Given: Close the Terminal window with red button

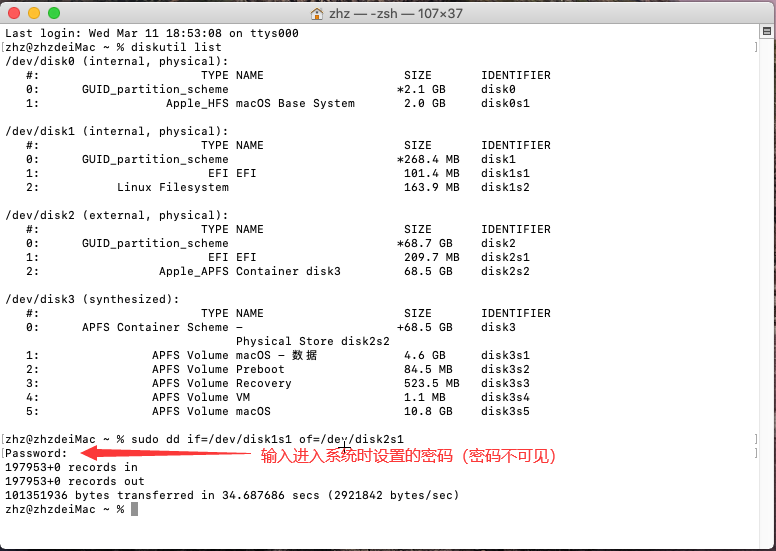Looking at the screenshot, I should [14, 14].
